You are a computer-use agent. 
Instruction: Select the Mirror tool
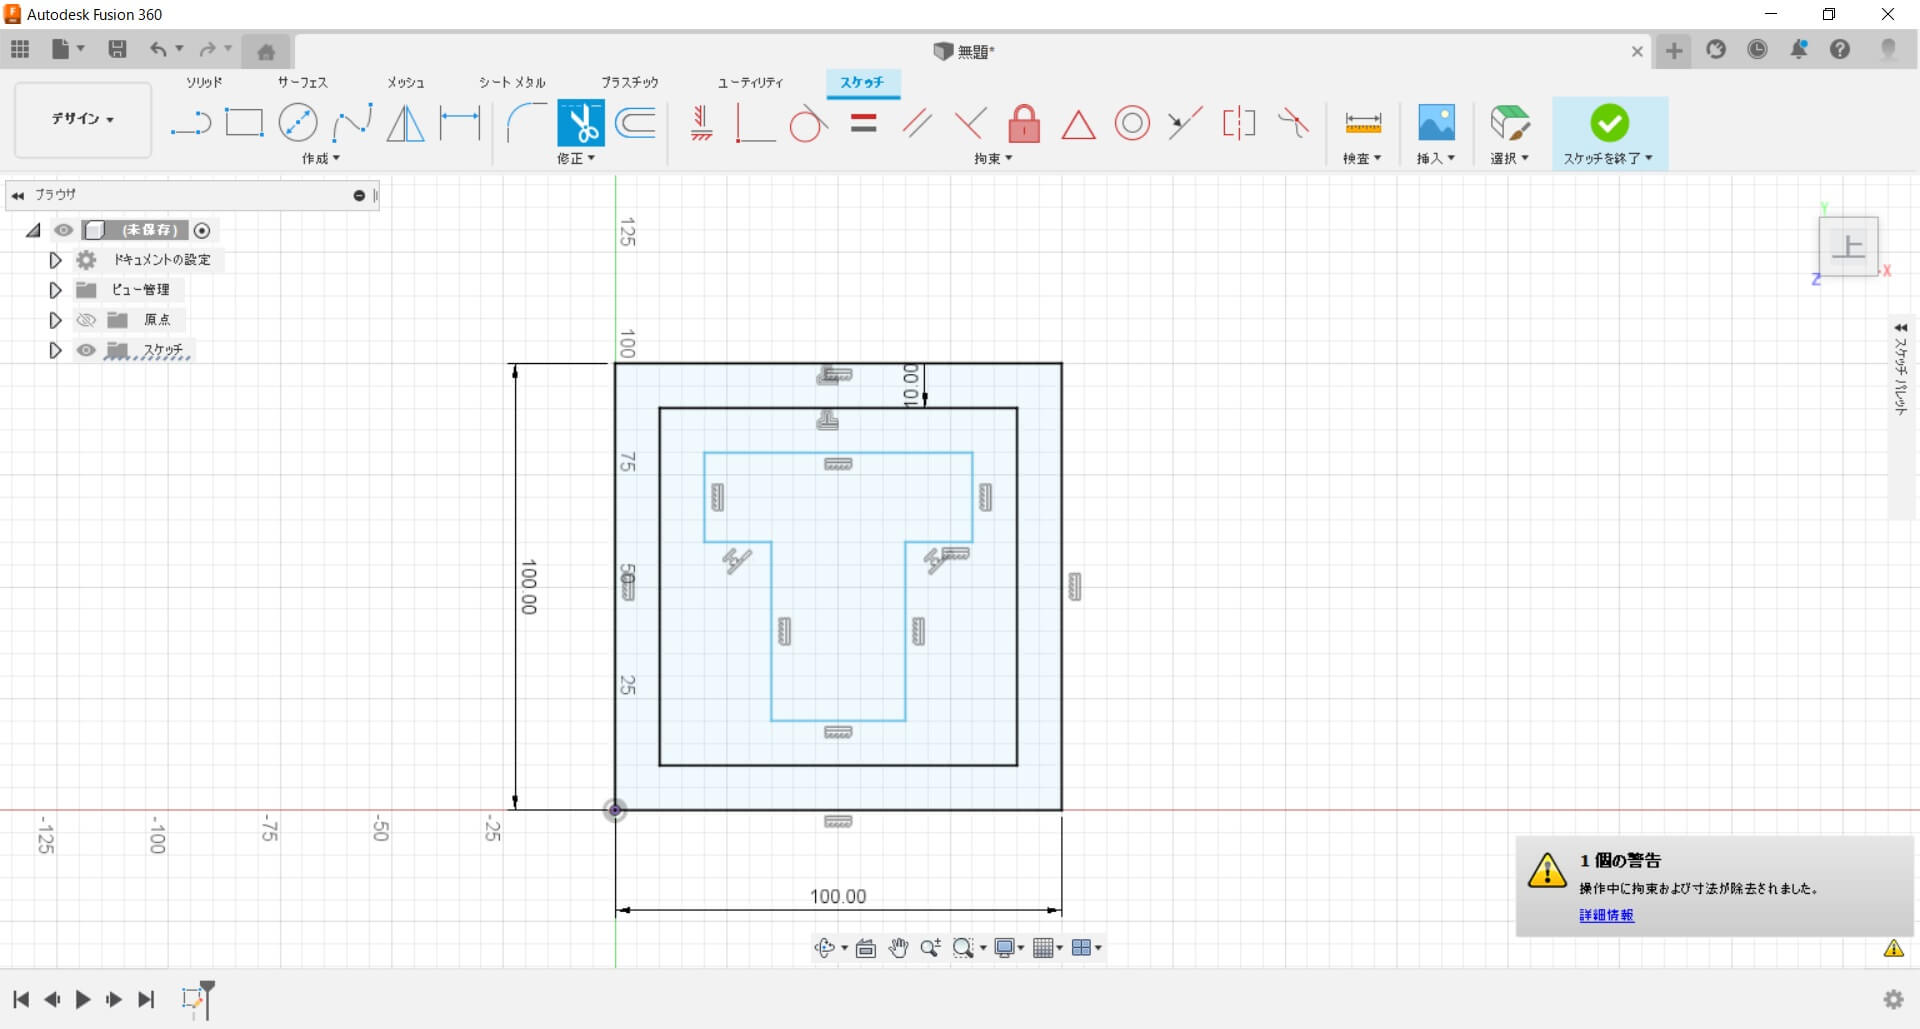coord(405,123)
